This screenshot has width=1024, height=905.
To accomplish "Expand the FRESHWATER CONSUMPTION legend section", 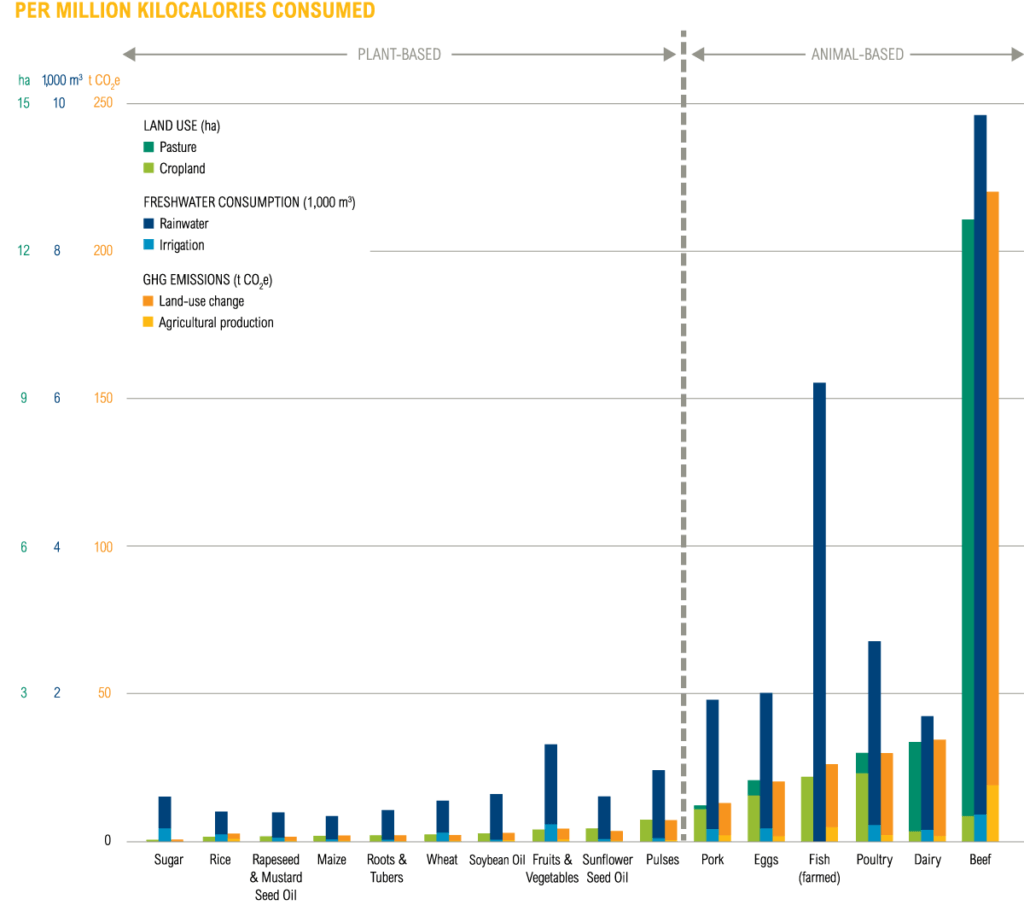I will (x=250, y=202).
